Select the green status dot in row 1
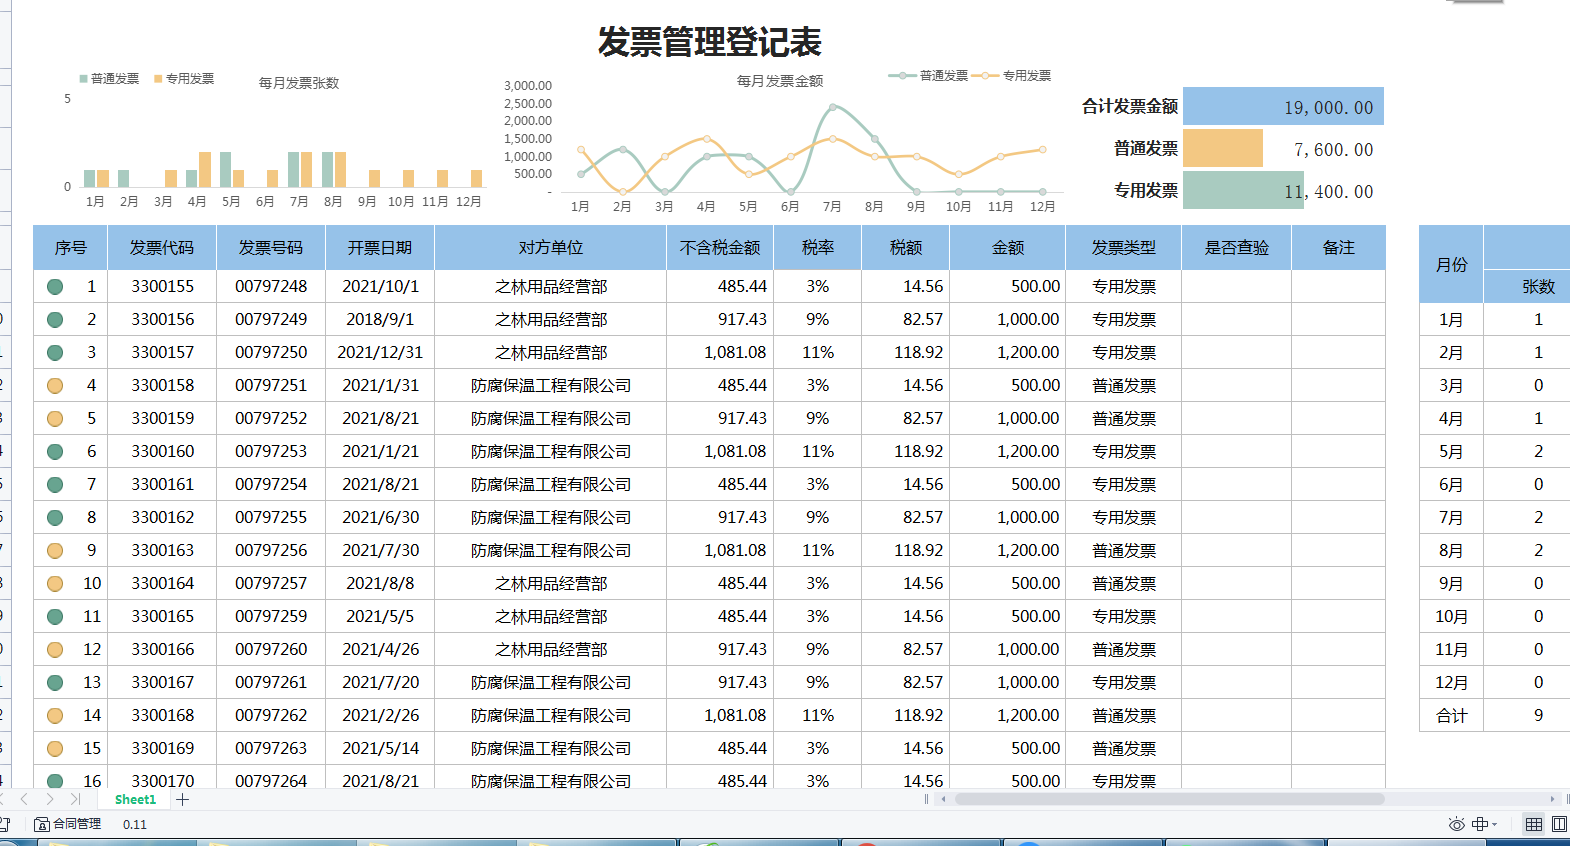Screen dimensions: 1570x846 [x=55, y=287]
